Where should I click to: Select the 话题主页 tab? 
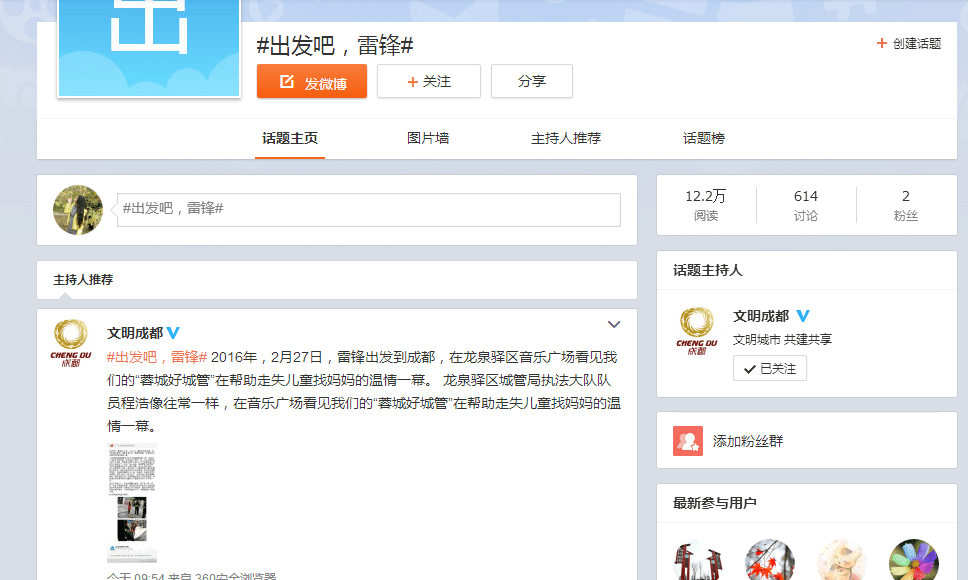tap(290, 138)
